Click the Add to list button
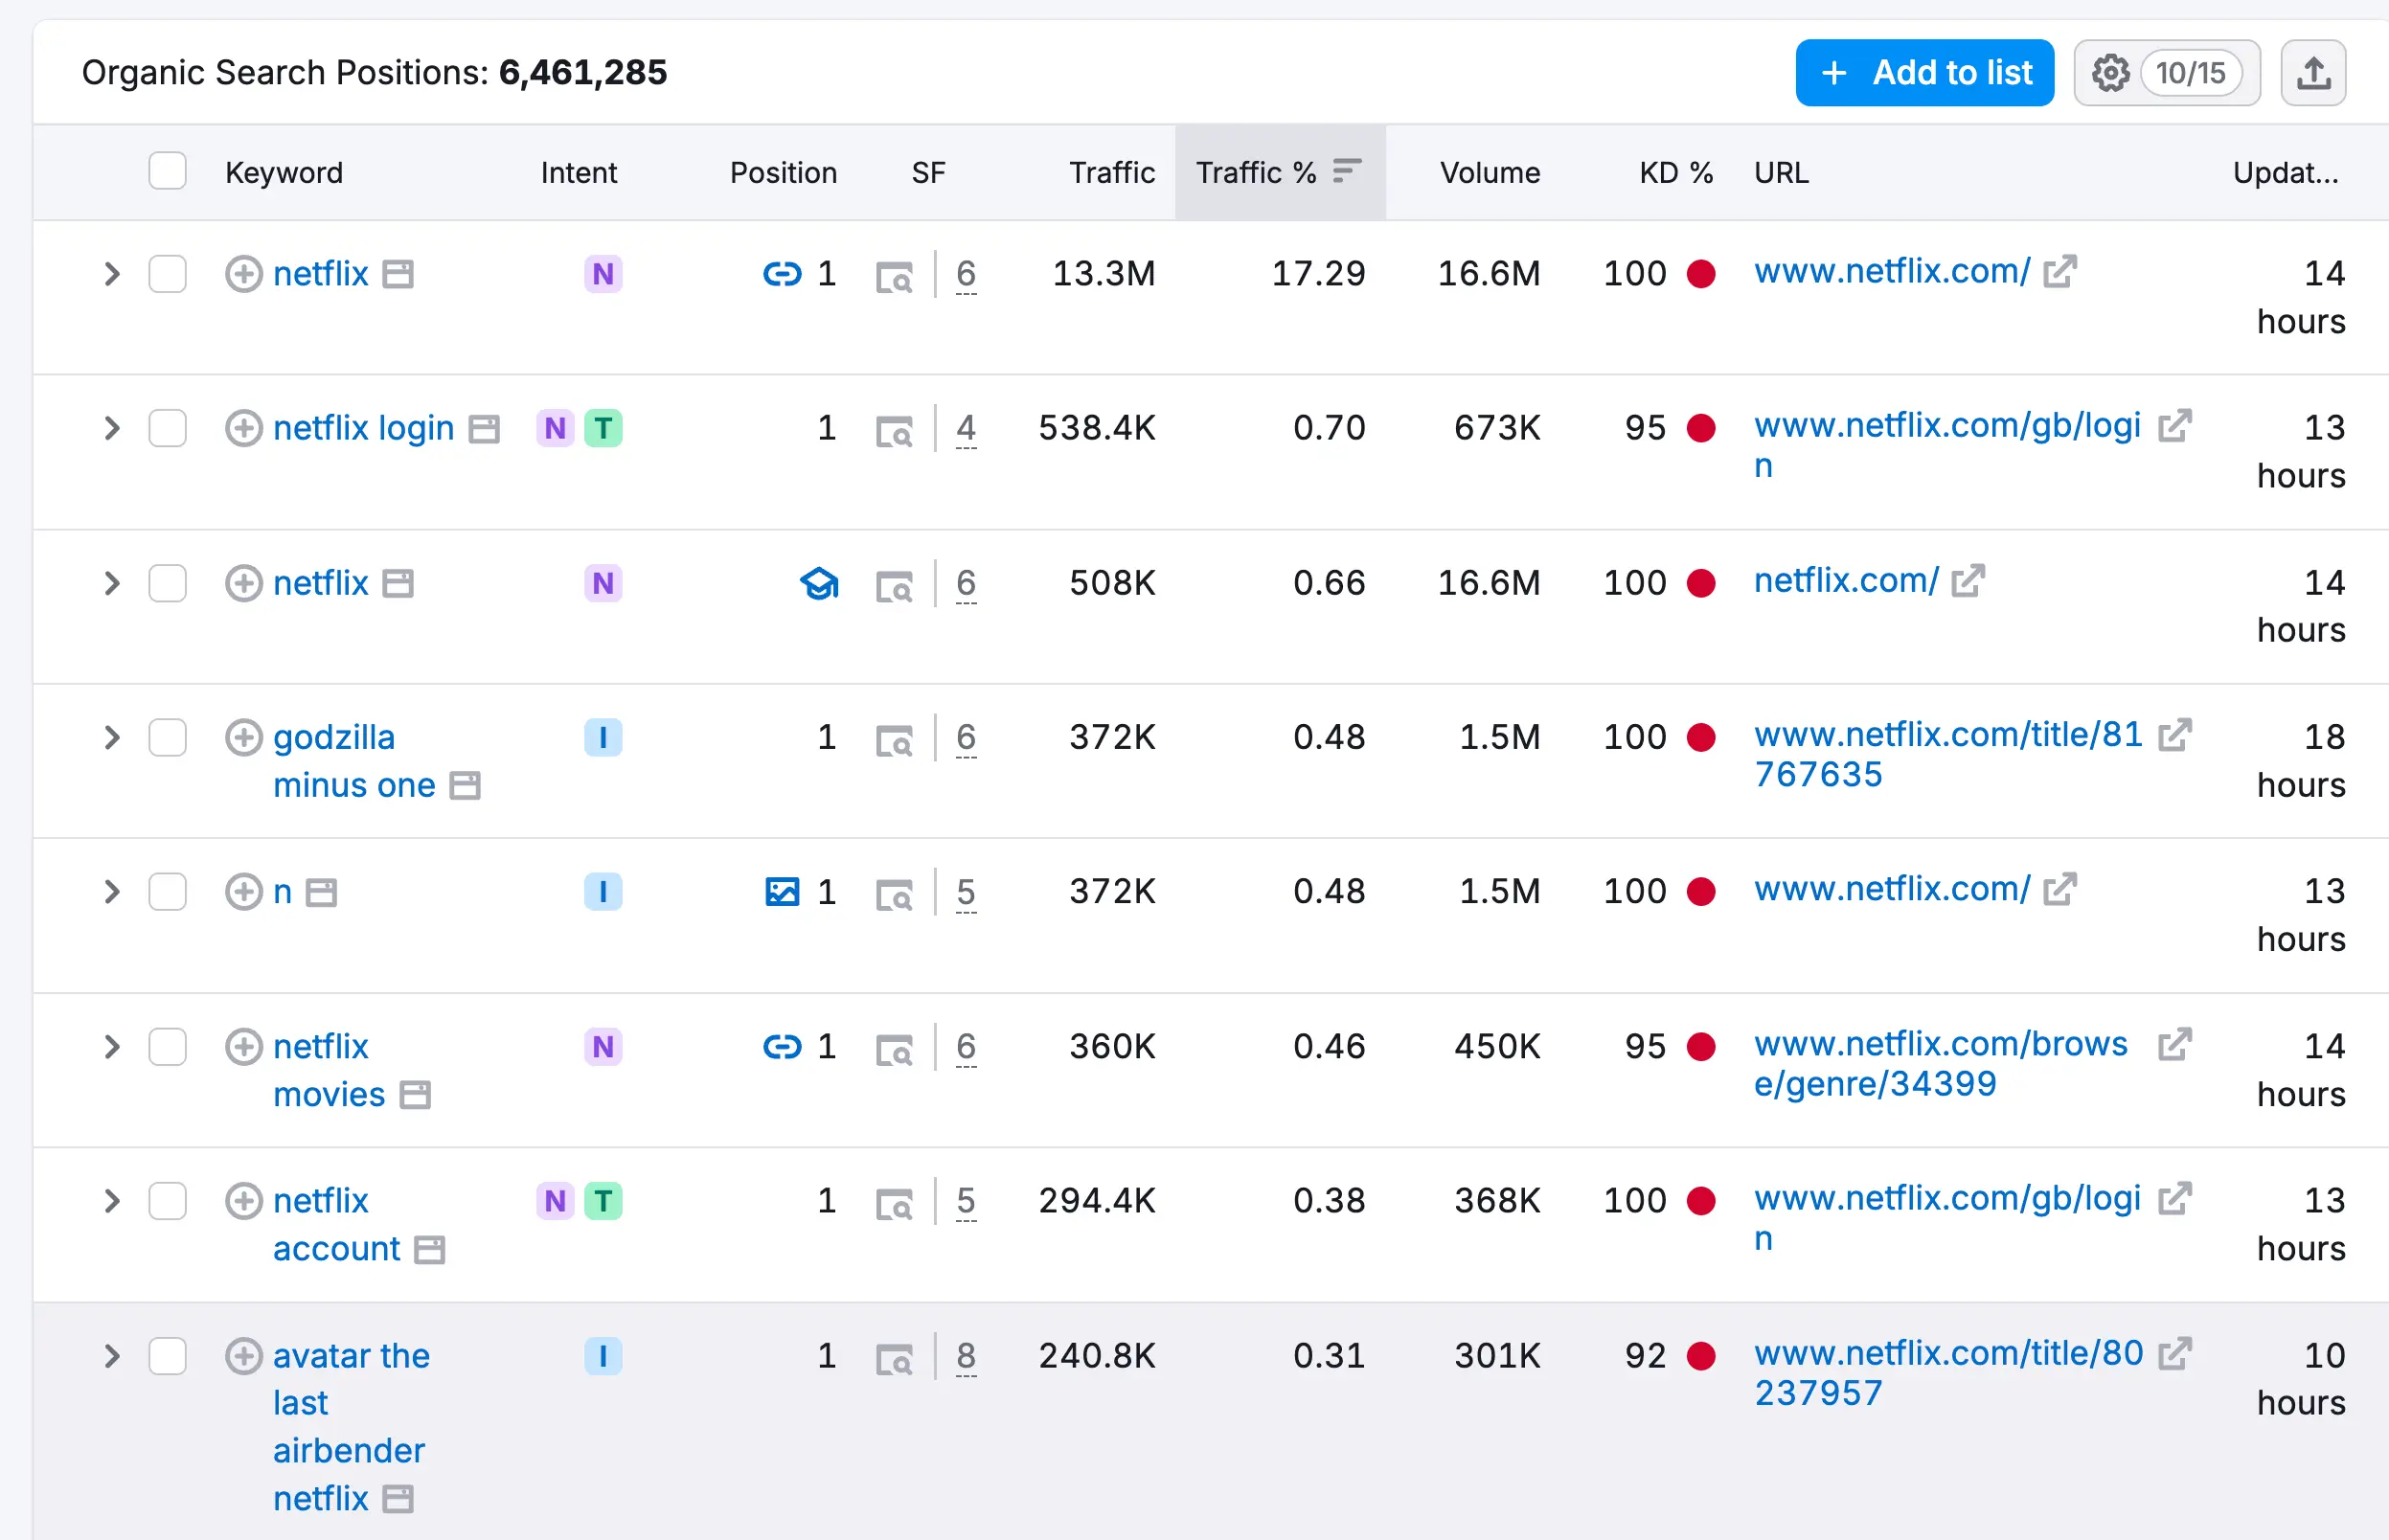 click(1924, 73)
